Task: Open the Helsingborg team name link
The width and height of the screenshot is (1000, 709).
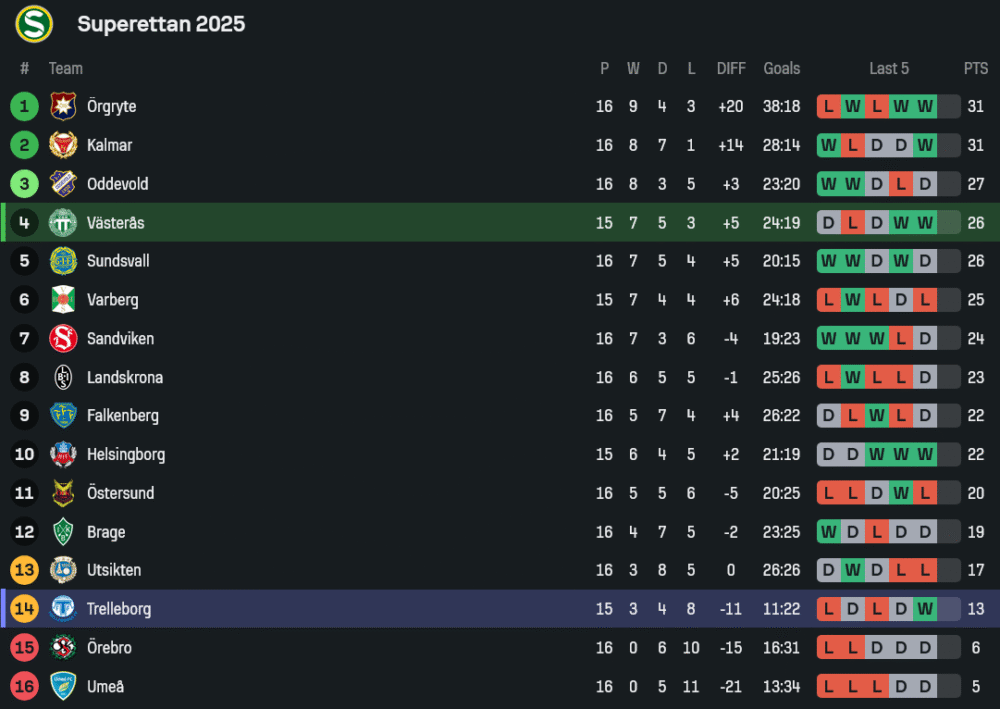Action: pos(126,454)
